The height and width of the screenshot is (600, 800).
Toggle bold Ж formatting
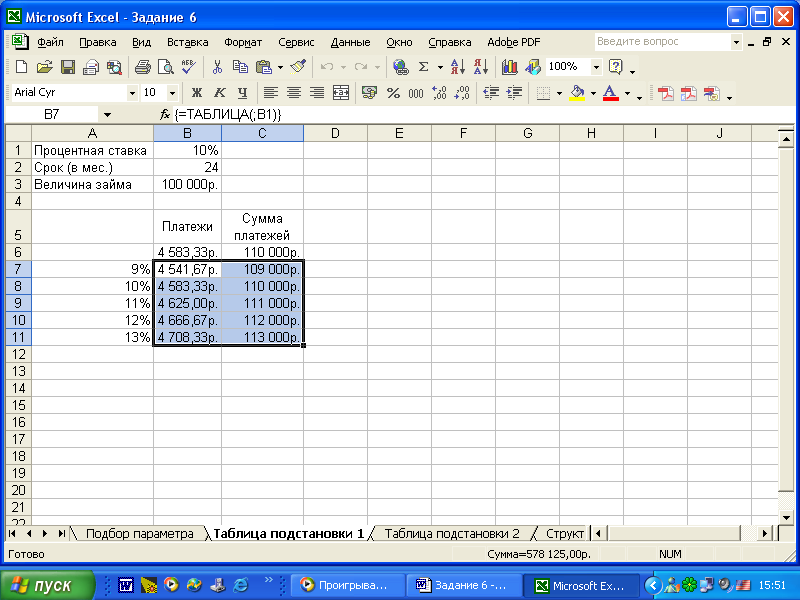pyautogui.click(x=196, y=93)
